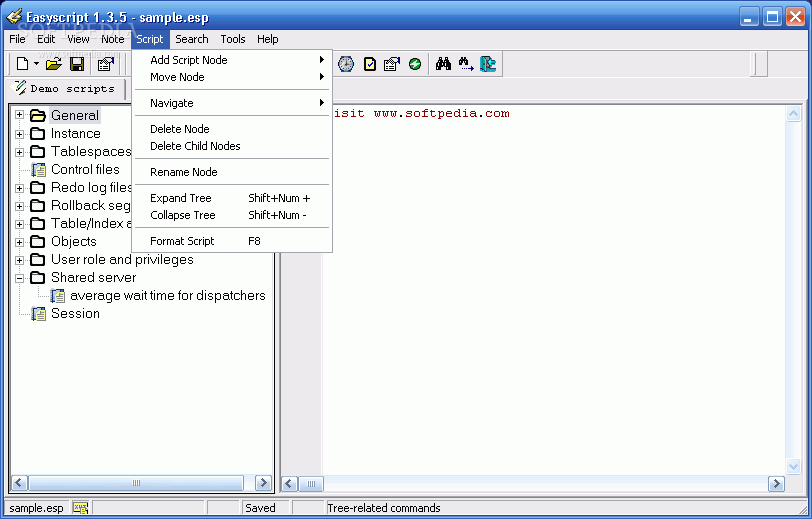
Task: Click the clock toolbar icon
Action: [346, 64]
